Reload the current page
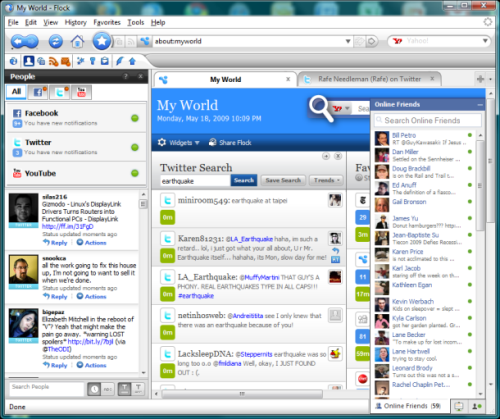Screen dimensions: 500x419 56,41
